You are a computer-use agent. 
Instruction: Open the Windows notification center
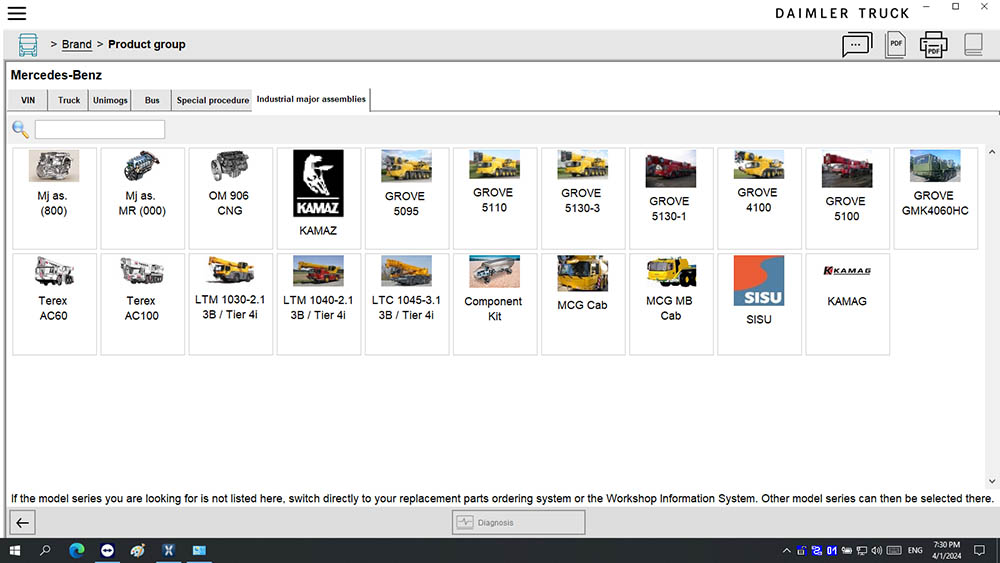[x=980, y=550]
